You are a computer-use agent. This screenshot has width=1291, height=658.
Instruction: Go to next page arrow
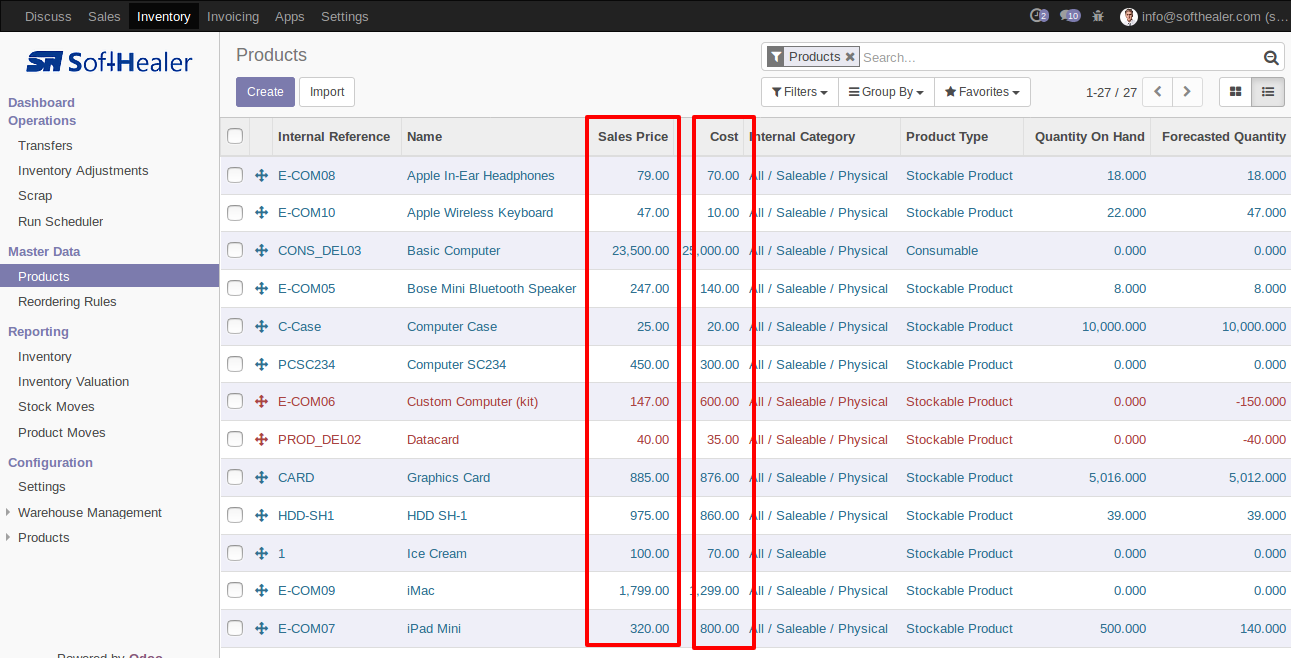pyautogui.click(x=1187, y=92)
